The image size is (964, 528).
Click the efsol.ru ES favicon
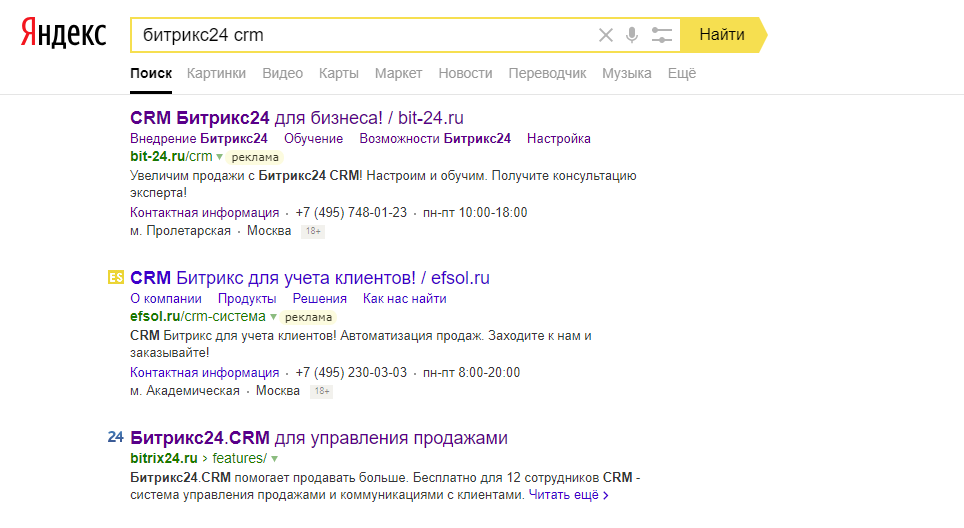(x=116, y=278)
